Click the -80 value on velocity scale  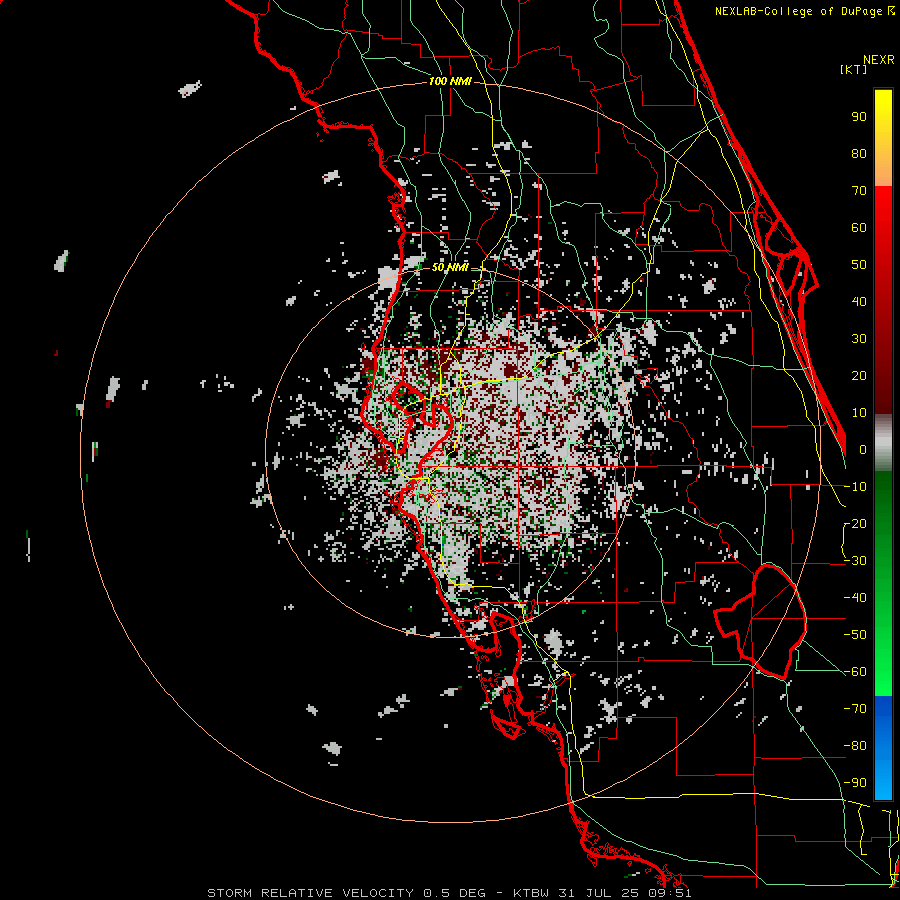[x=855, y=746]
